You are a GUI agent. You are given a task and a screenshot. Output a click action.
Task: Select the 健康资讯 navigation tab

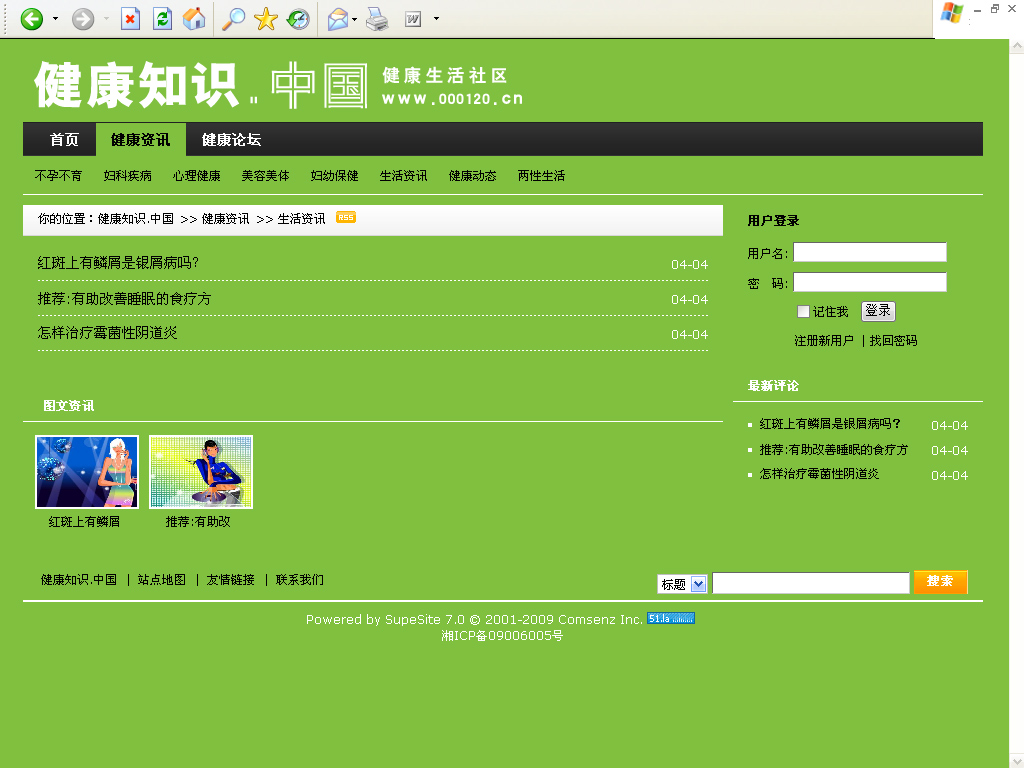click(x=140, y=139)
